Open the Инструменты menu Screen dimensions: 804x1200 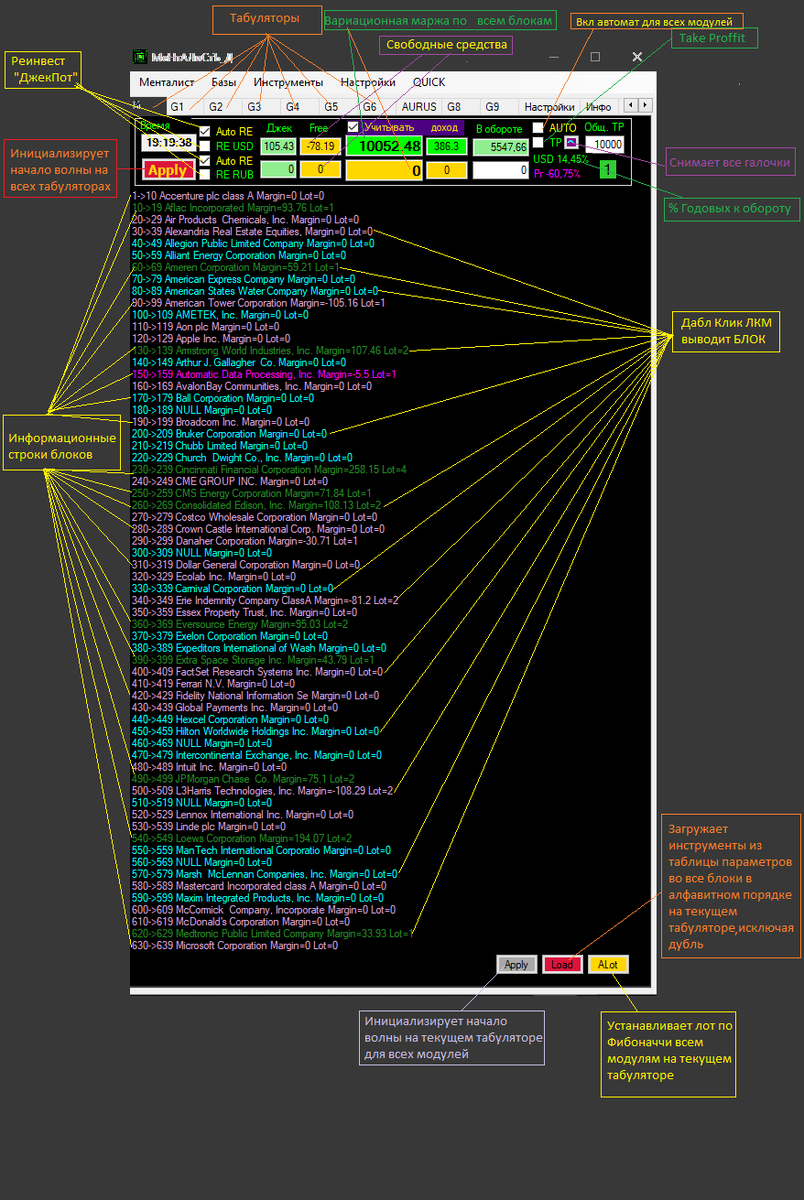pos(288,82)
